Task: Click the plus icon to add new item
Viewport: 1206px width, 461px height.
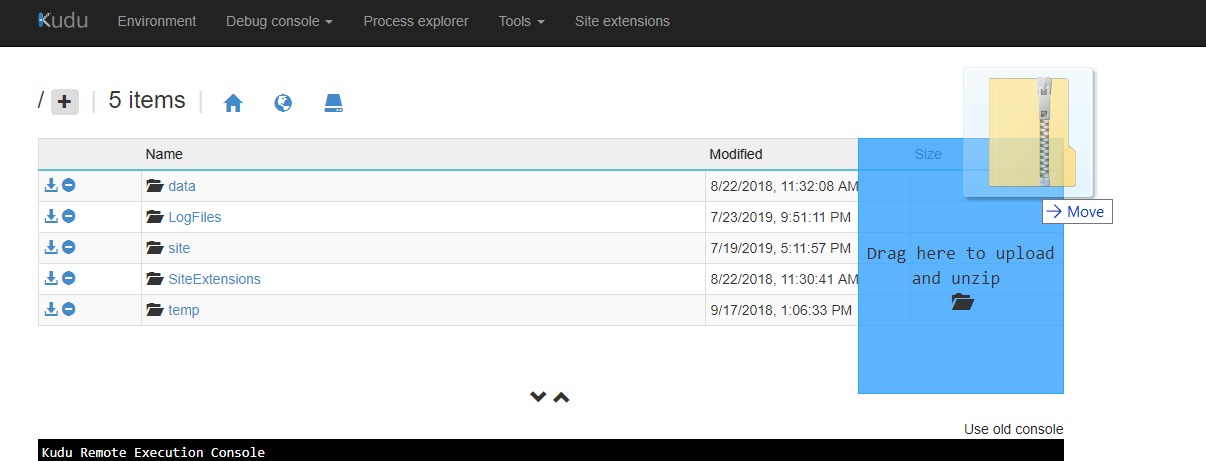Action: click(65, 101)
